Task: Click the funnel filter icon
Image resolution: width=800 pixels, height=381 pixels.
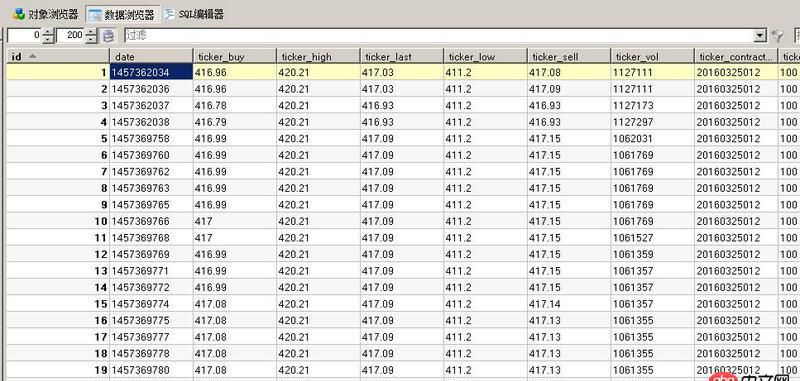Action: (777, 36)
